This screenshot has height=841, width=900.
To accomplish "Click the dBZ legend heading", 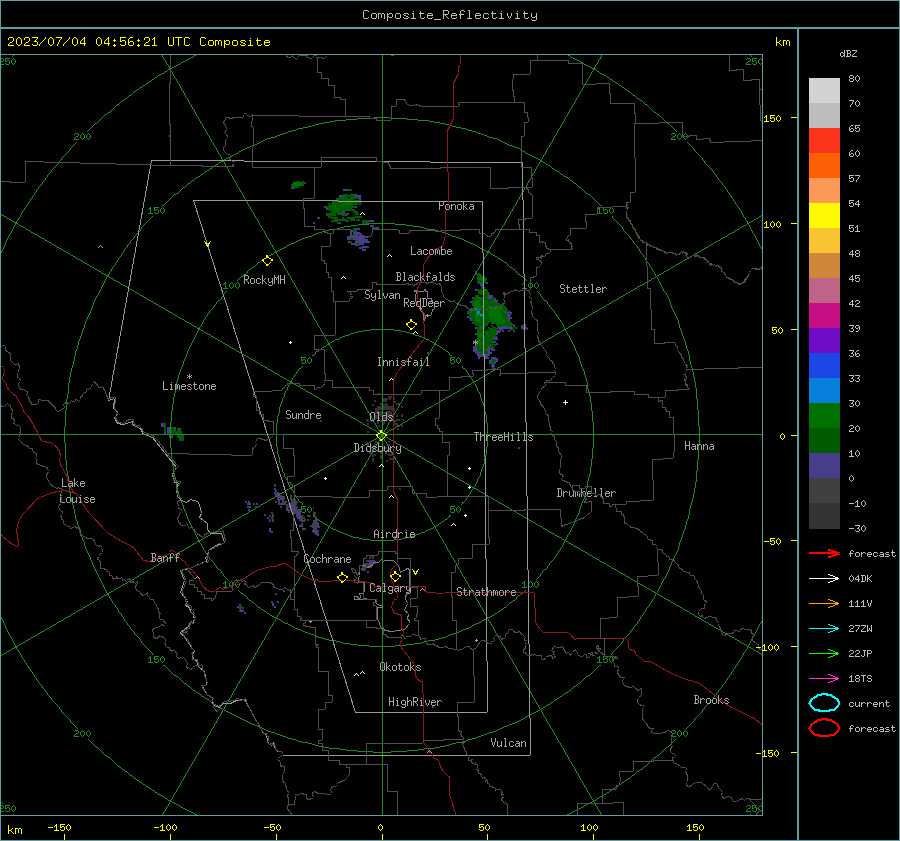I will (848, 53).
